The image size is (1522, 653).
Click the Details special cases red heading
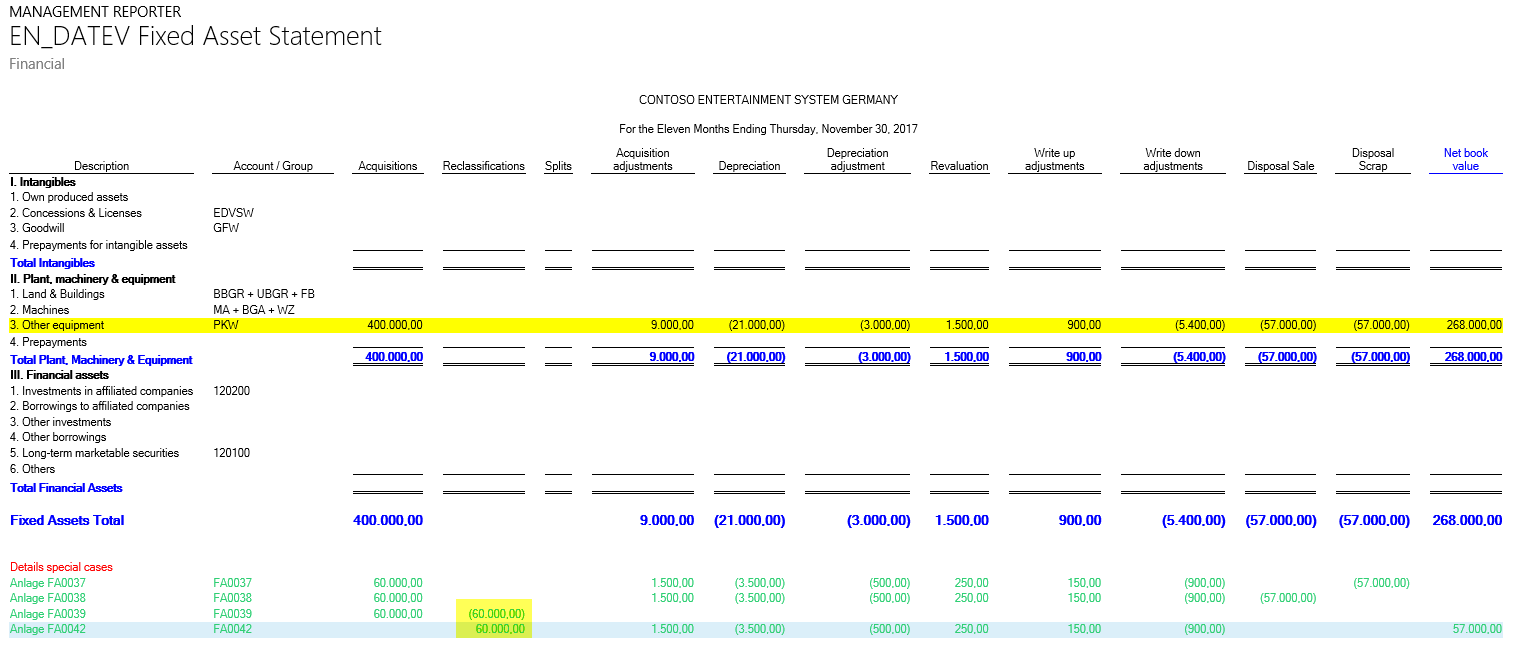(x=61, y=567)
